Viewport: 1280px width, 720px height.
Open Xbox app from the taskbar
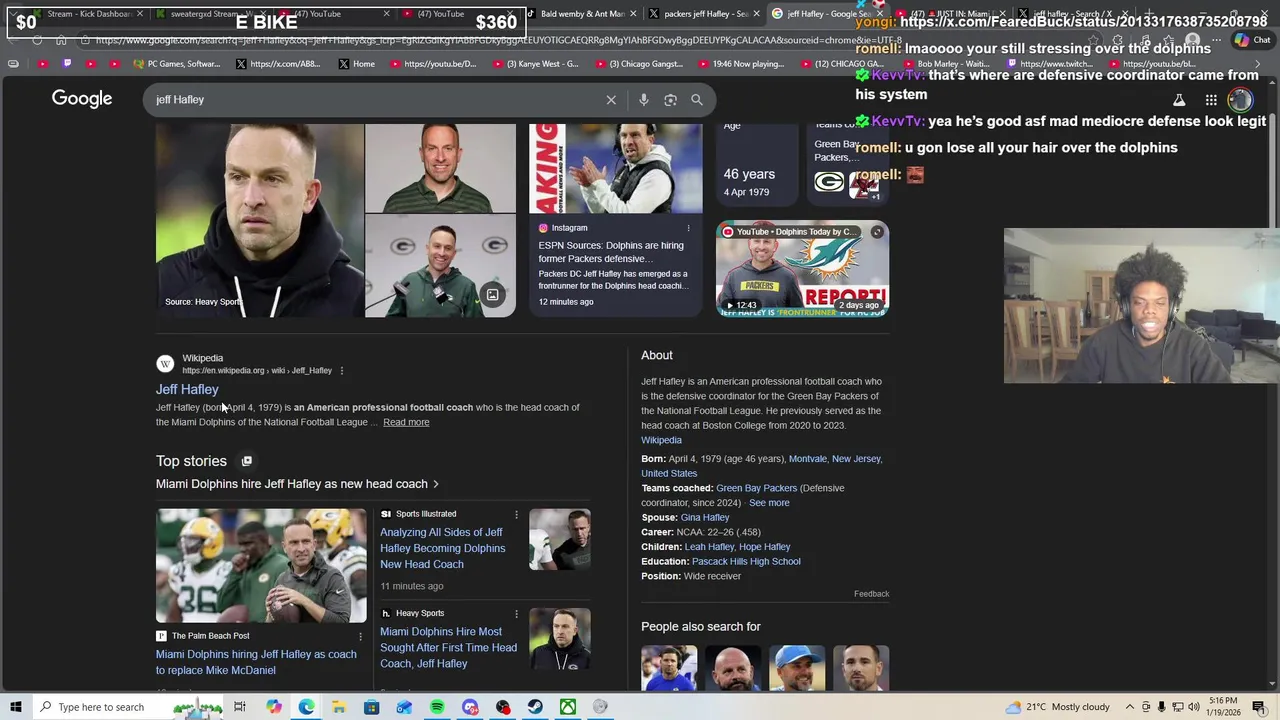[x=568, y=707]
